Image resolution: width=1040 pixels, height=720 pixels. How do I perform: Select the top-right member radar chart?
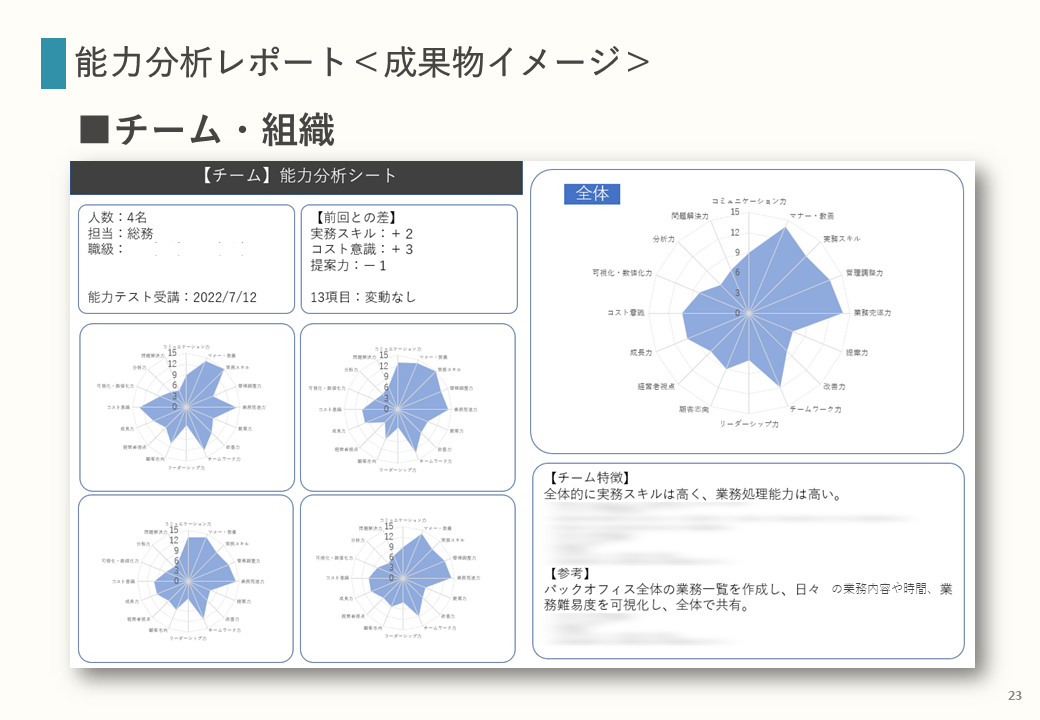pos(408,407)
